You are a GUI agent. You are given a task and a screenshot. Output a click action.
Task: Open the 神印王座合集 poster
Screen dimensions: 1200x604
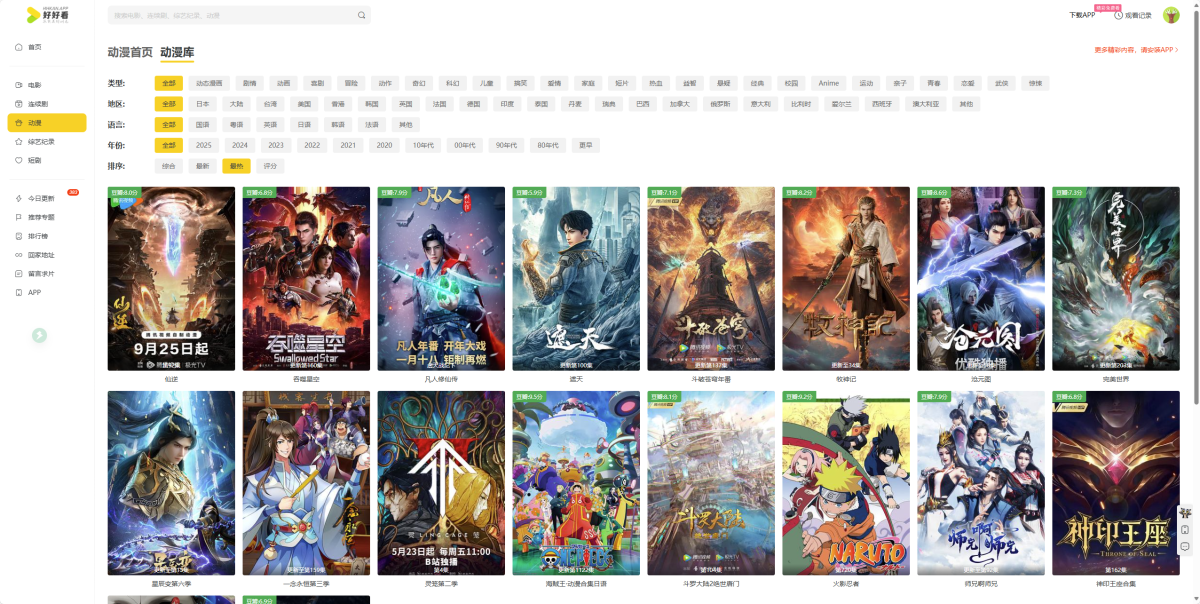click(x=1116, y=483)
